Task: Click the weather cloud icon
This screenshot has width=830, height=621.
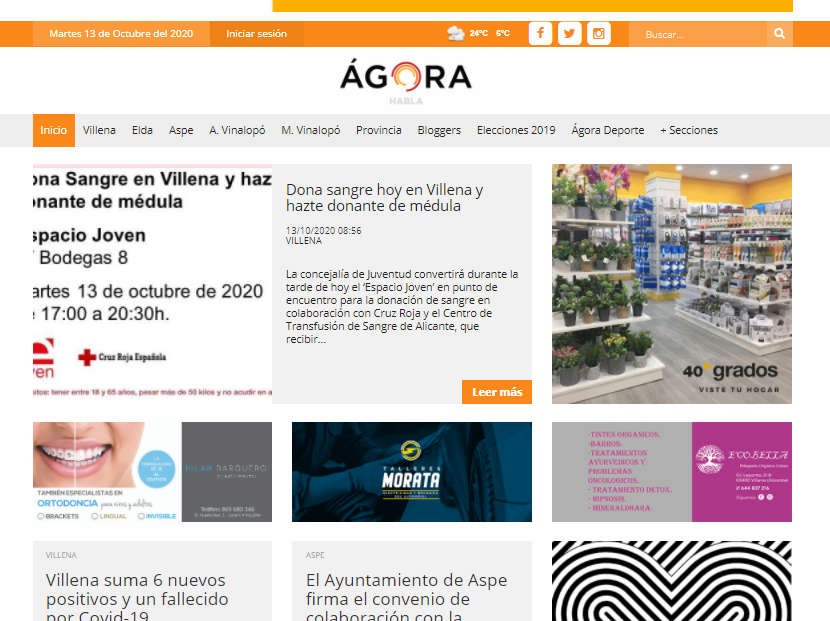Action: coord(455,33)
